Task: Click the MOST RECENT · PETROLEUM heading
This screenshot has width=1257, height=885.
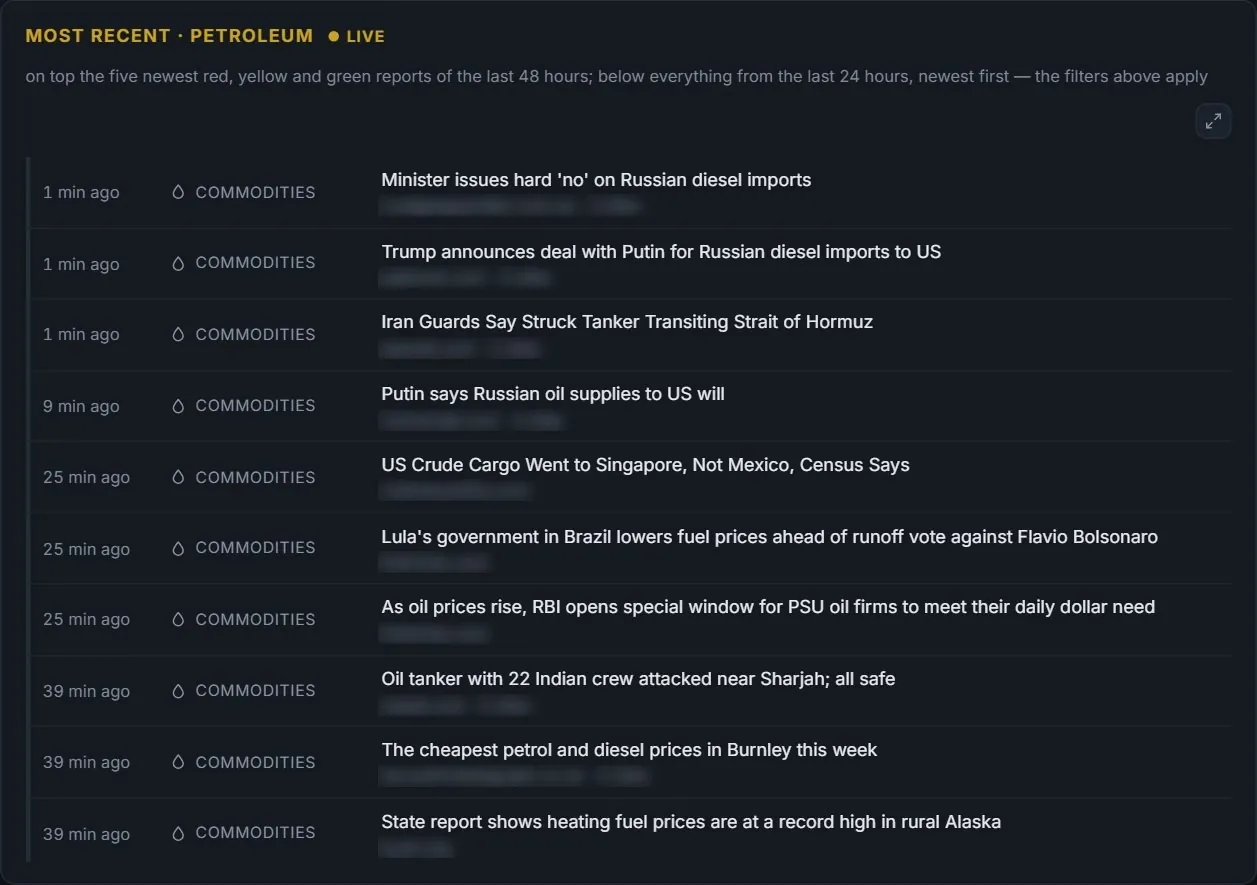Action: pyautogui.click(x=169, y=36)
